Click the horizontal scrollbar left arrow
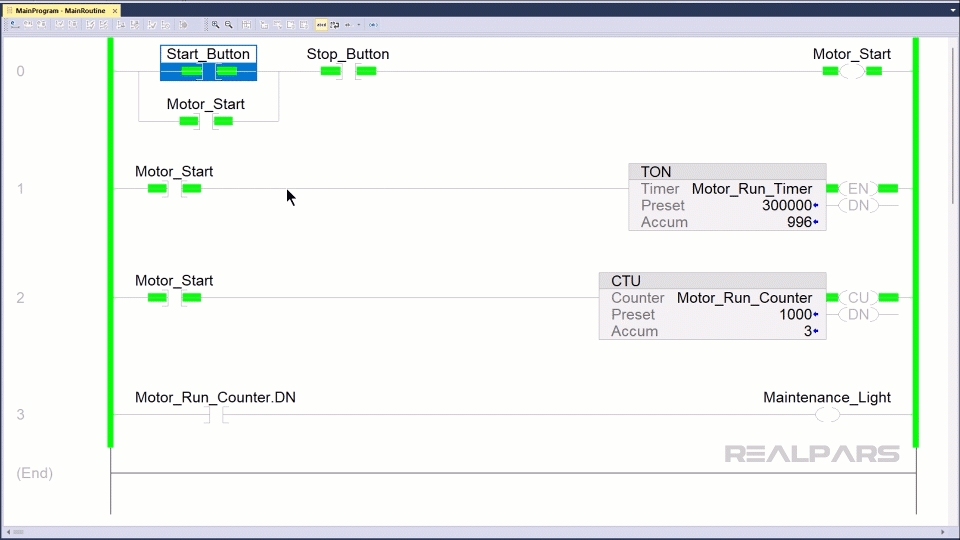The image size is (960, 540). tap(8, 532)
